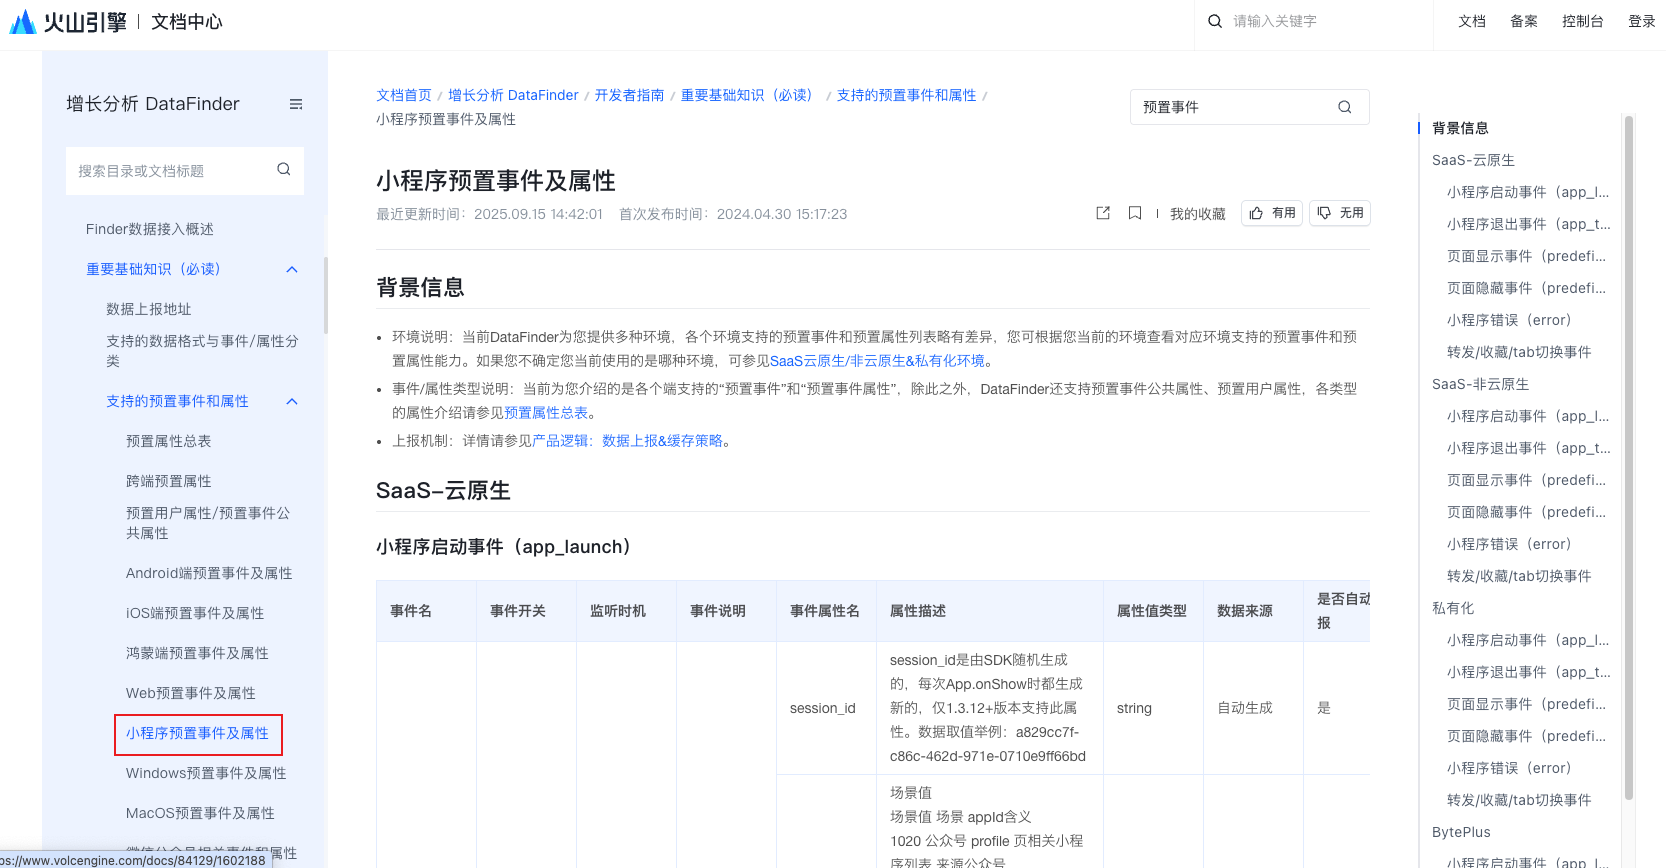Open Finder数据接入概述 in sidebar
This screenshot has height=868, width=1666.
pos(150,229)
